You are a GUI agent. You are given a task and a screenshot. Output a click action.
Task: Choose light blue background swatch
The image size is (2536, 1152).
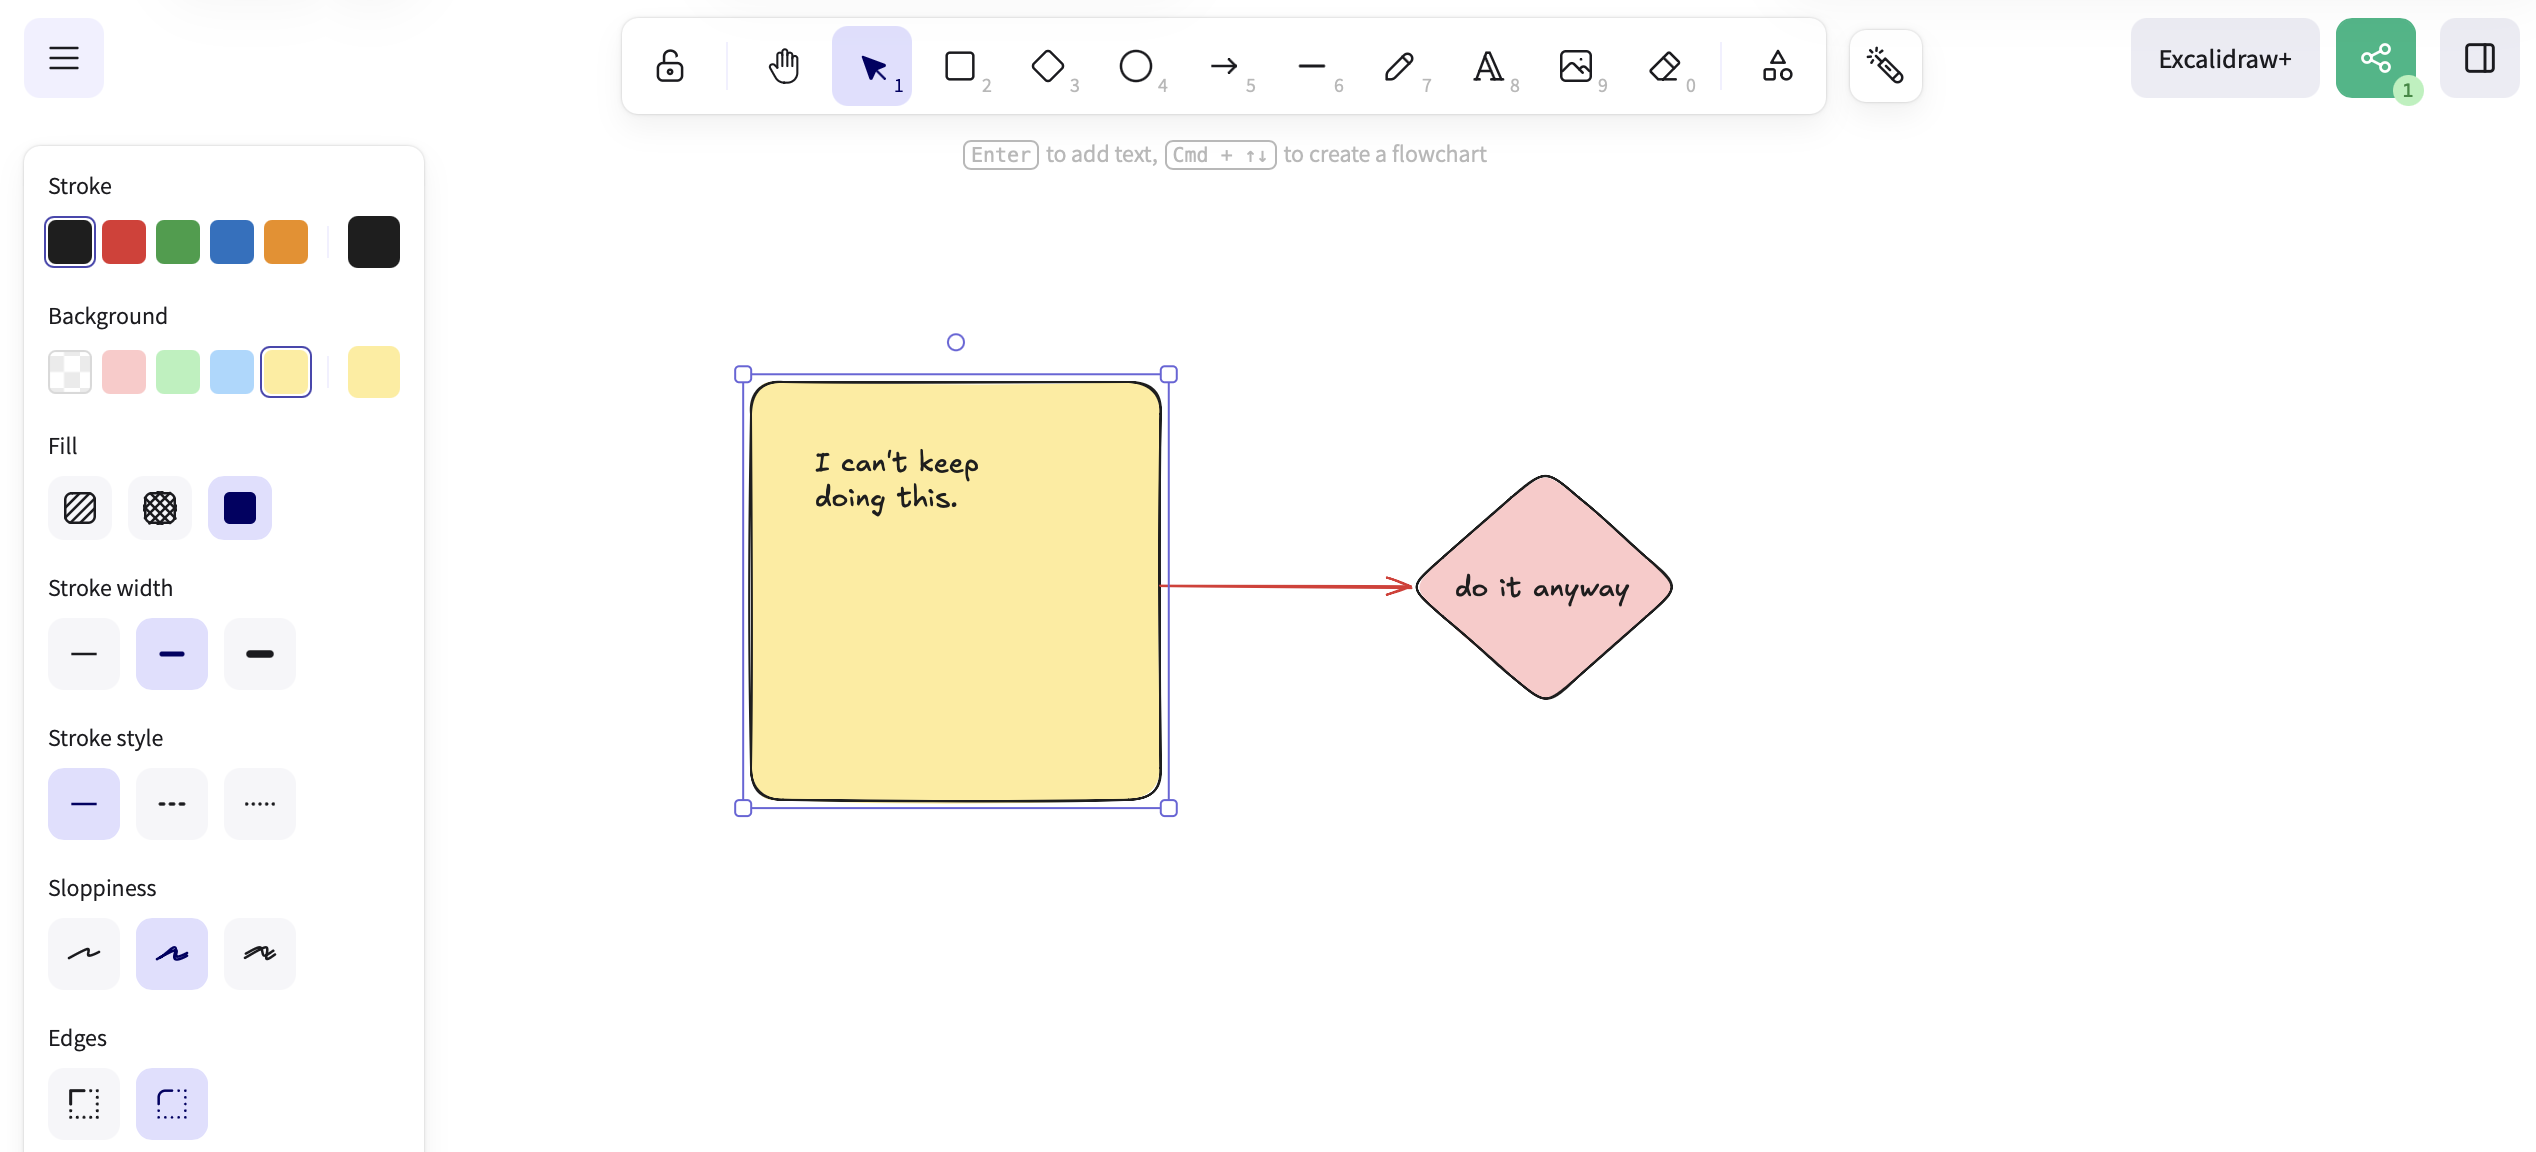click(x=232, y=372)
